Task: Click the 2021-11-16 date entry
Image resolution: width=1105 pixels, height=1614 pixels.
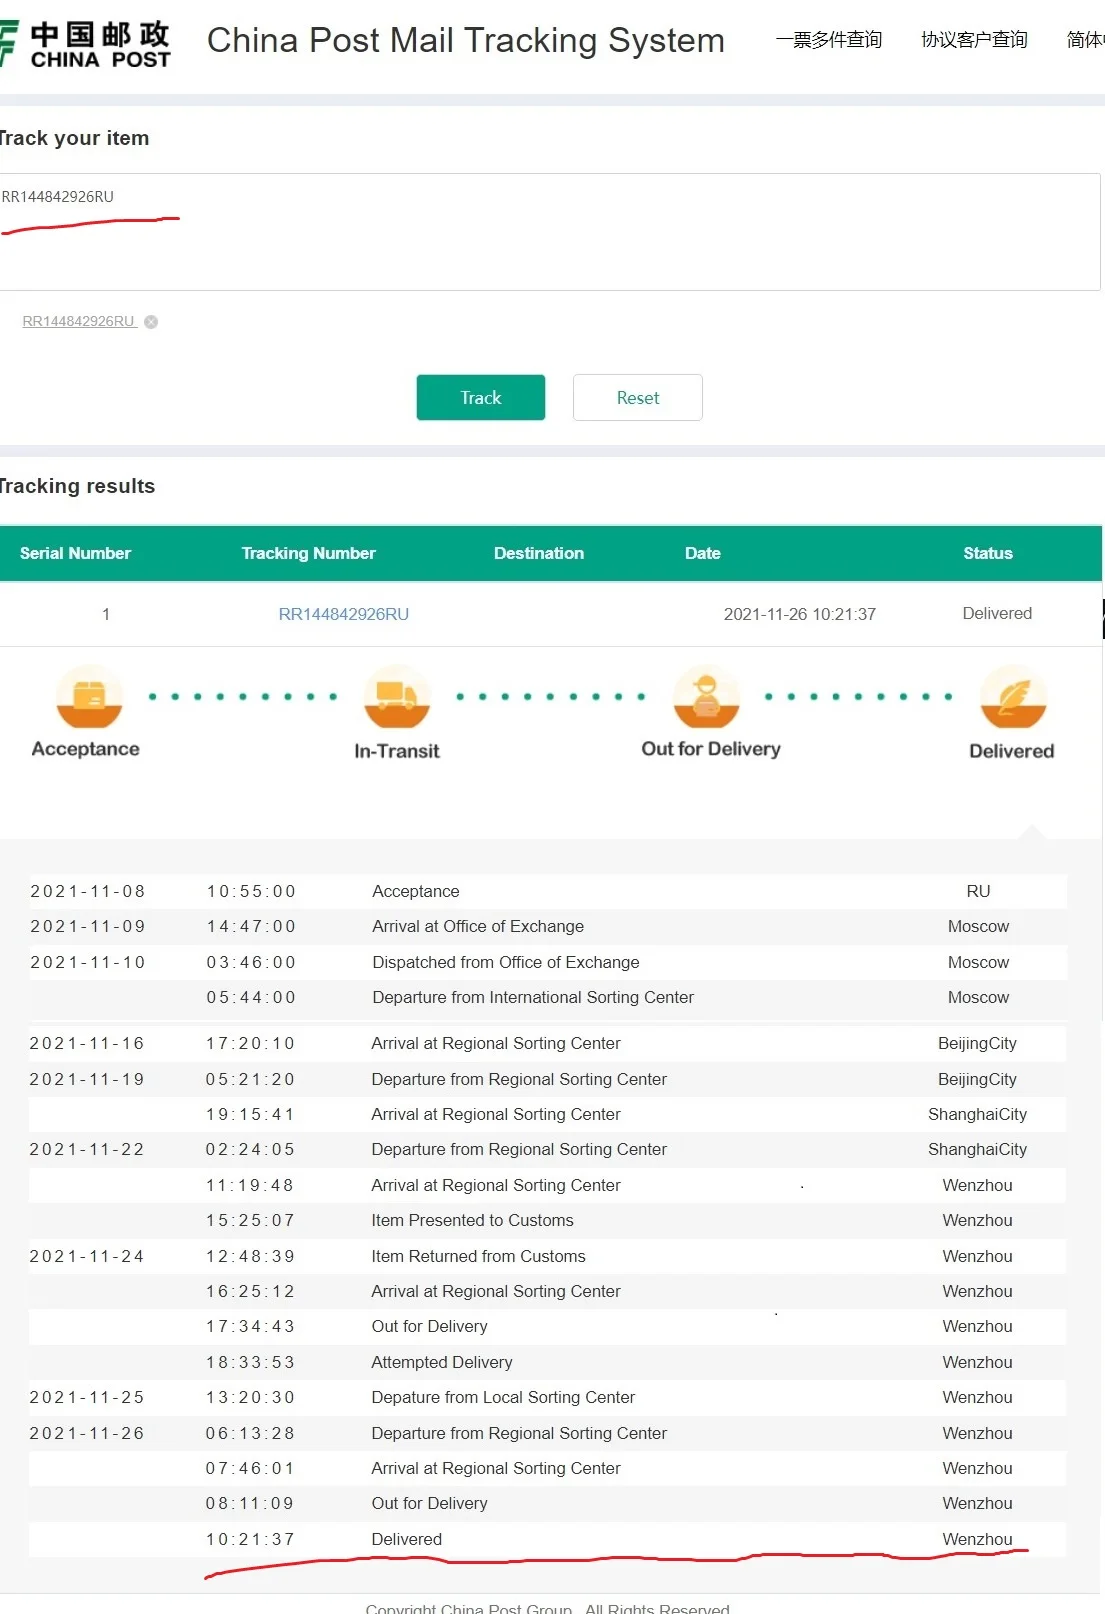Action: tap(87, 1043)
